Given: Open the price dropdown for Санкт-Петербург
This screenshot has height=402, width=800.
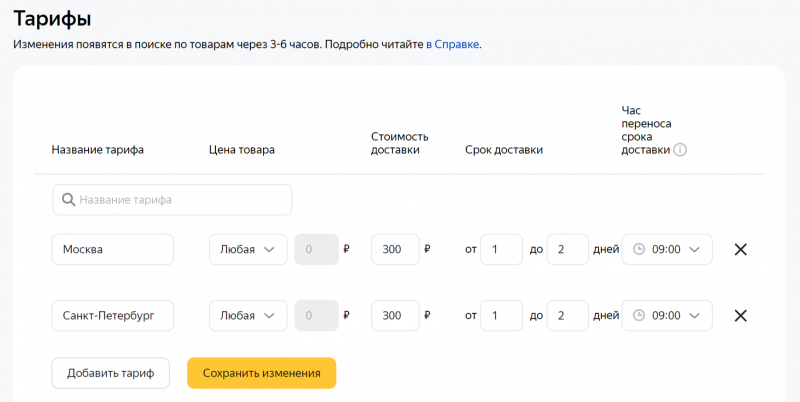Looking at the screenshot, I should click(247, 316).
